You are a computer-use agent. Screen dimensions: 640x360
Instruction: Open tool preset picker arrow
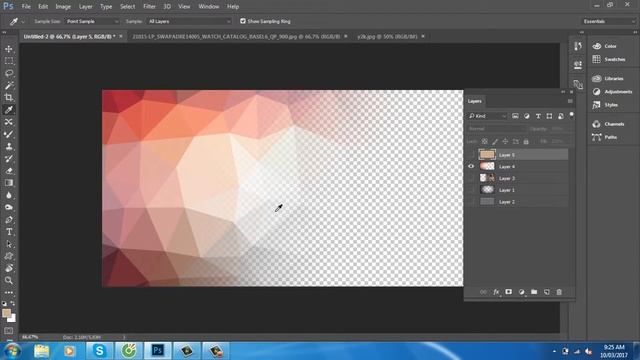coord(23,21)
